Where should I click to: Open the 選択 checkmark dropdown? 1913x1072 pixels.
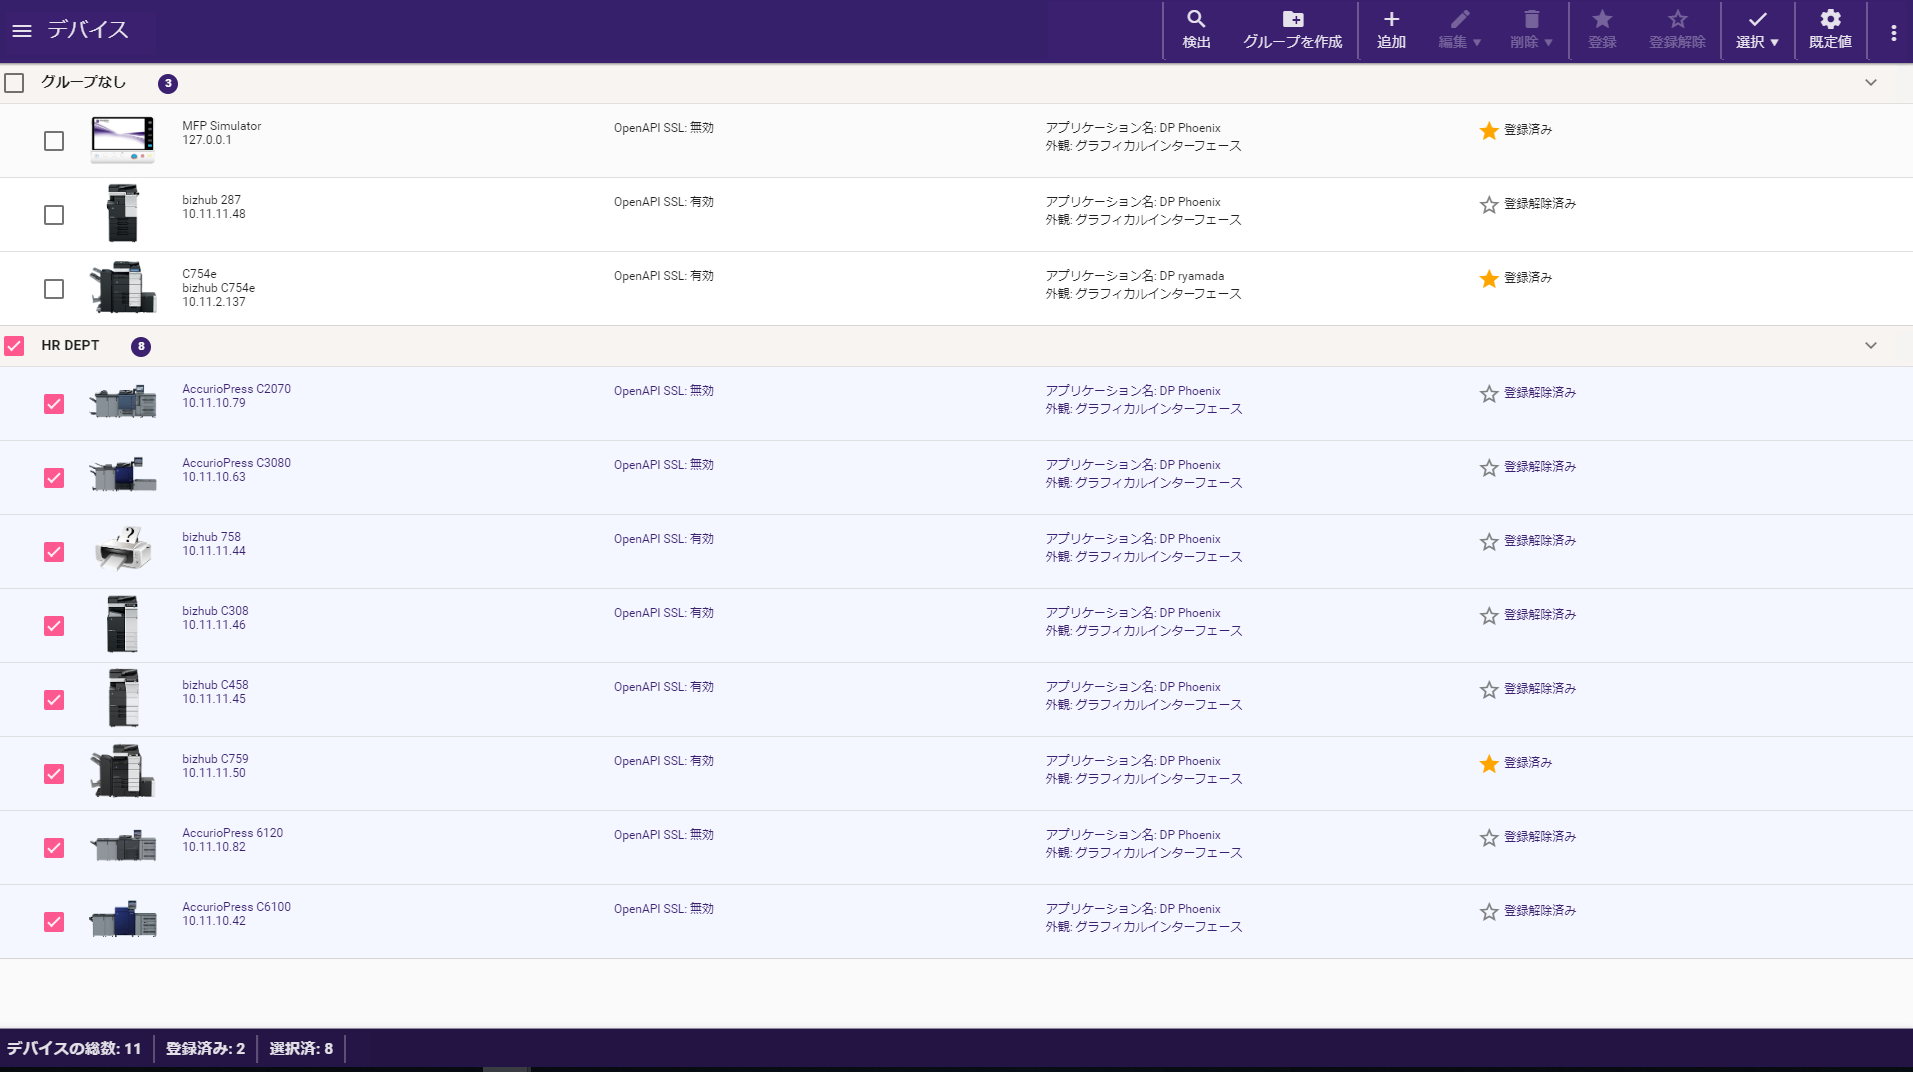pyautogui.click(x=1757, y=30)
